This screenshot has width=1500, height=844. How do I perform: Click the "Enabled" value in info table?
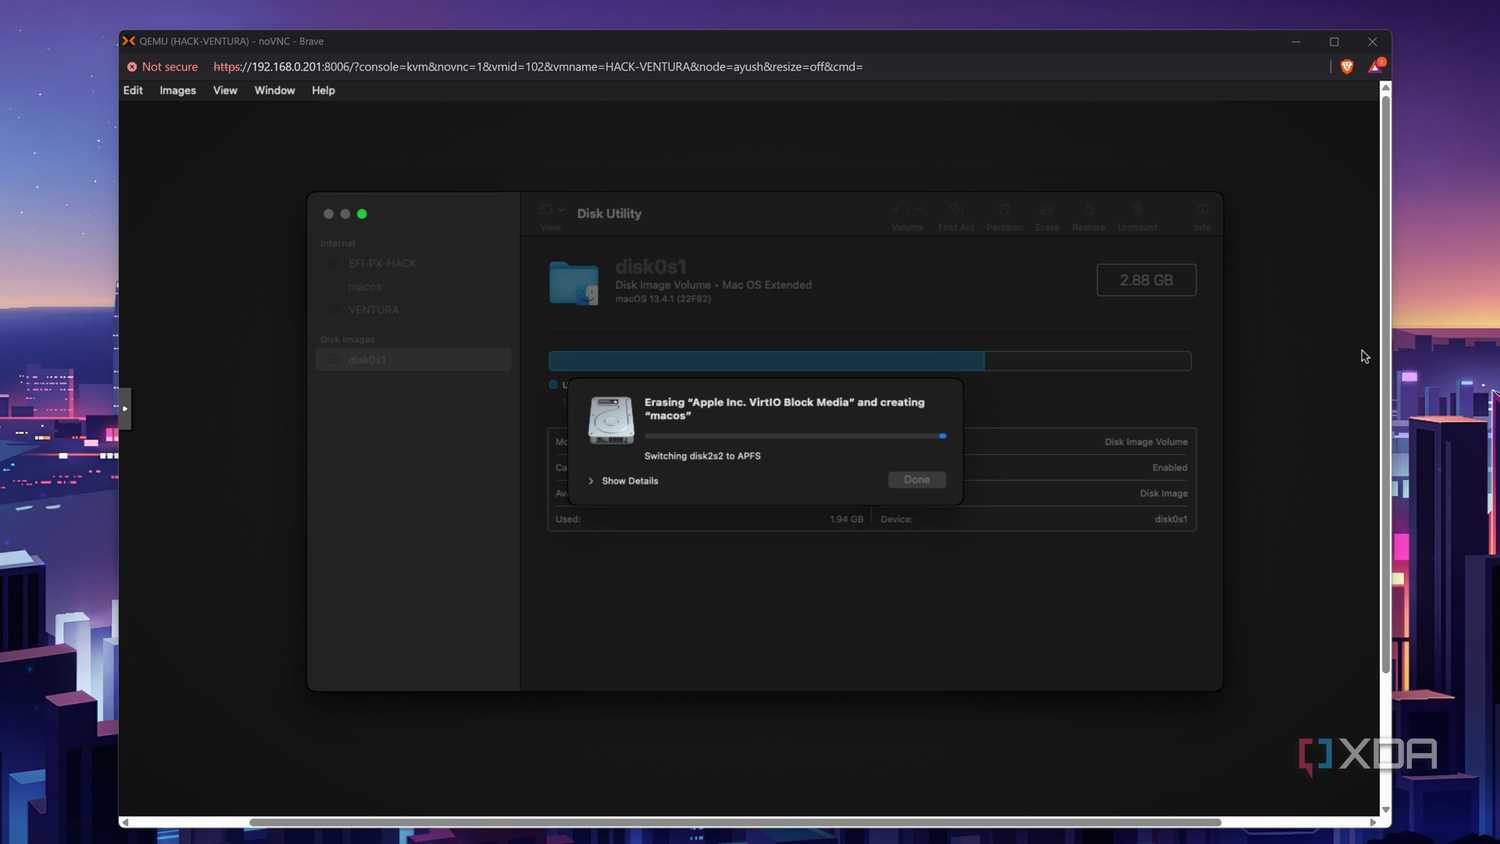tap(1170, 468)
